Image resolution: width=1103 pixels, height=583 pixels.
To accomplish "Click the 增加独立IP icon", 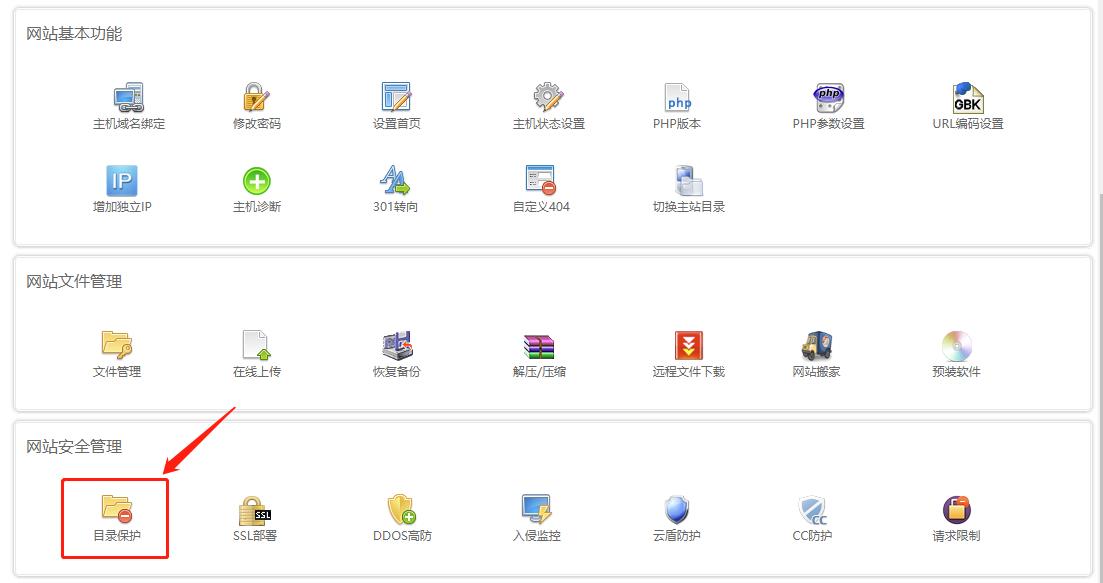I will coord(121,181).
